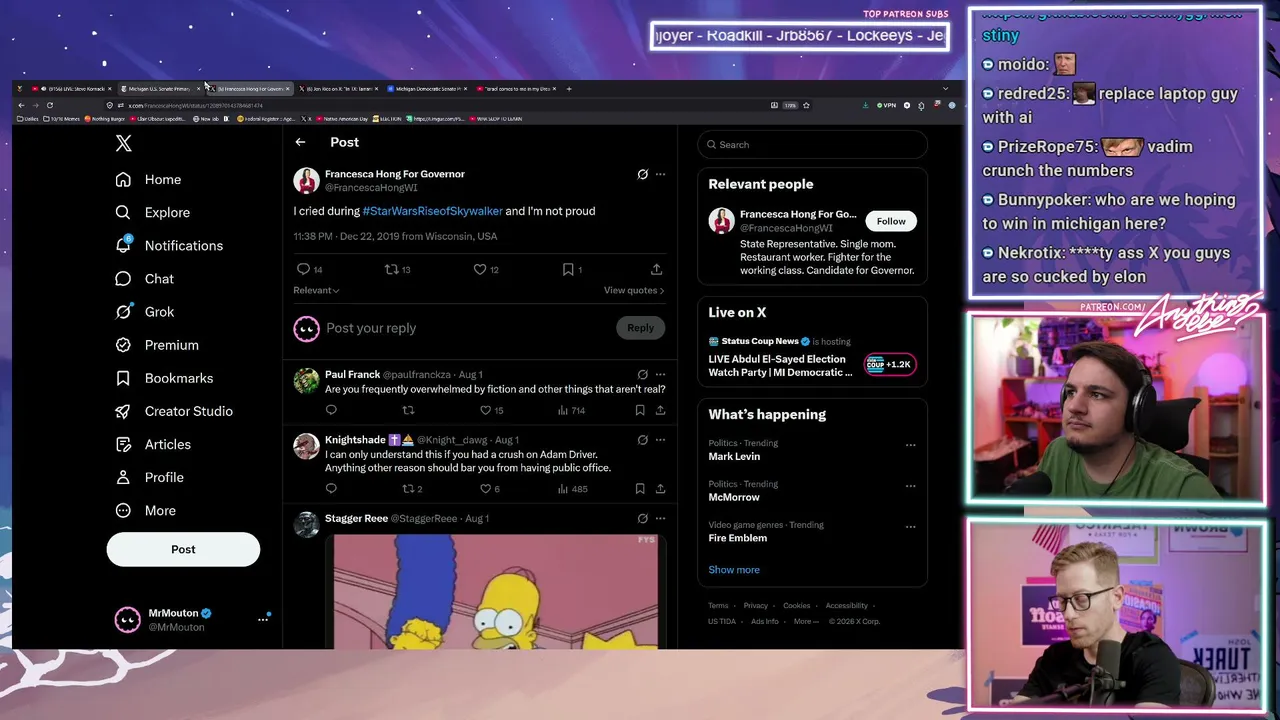
Task: Like the post with 12 likes
Action: (x=480, y=269)
